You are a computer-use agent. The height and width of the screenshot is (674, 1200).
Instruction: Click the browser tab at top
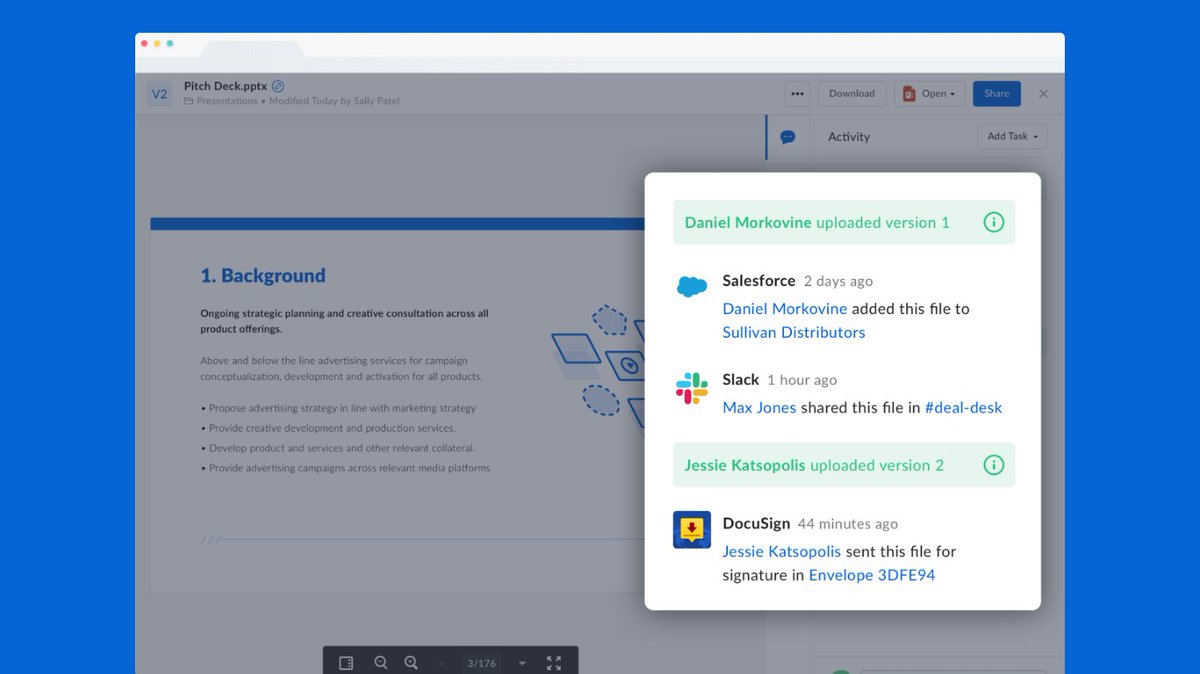253,48
